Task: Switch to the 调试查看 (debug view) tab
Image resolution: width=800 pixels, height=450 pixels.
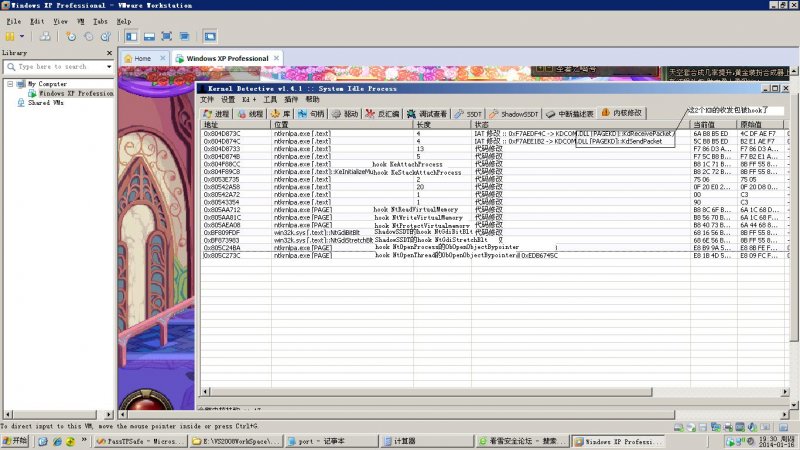Action: tap(427, 114)
